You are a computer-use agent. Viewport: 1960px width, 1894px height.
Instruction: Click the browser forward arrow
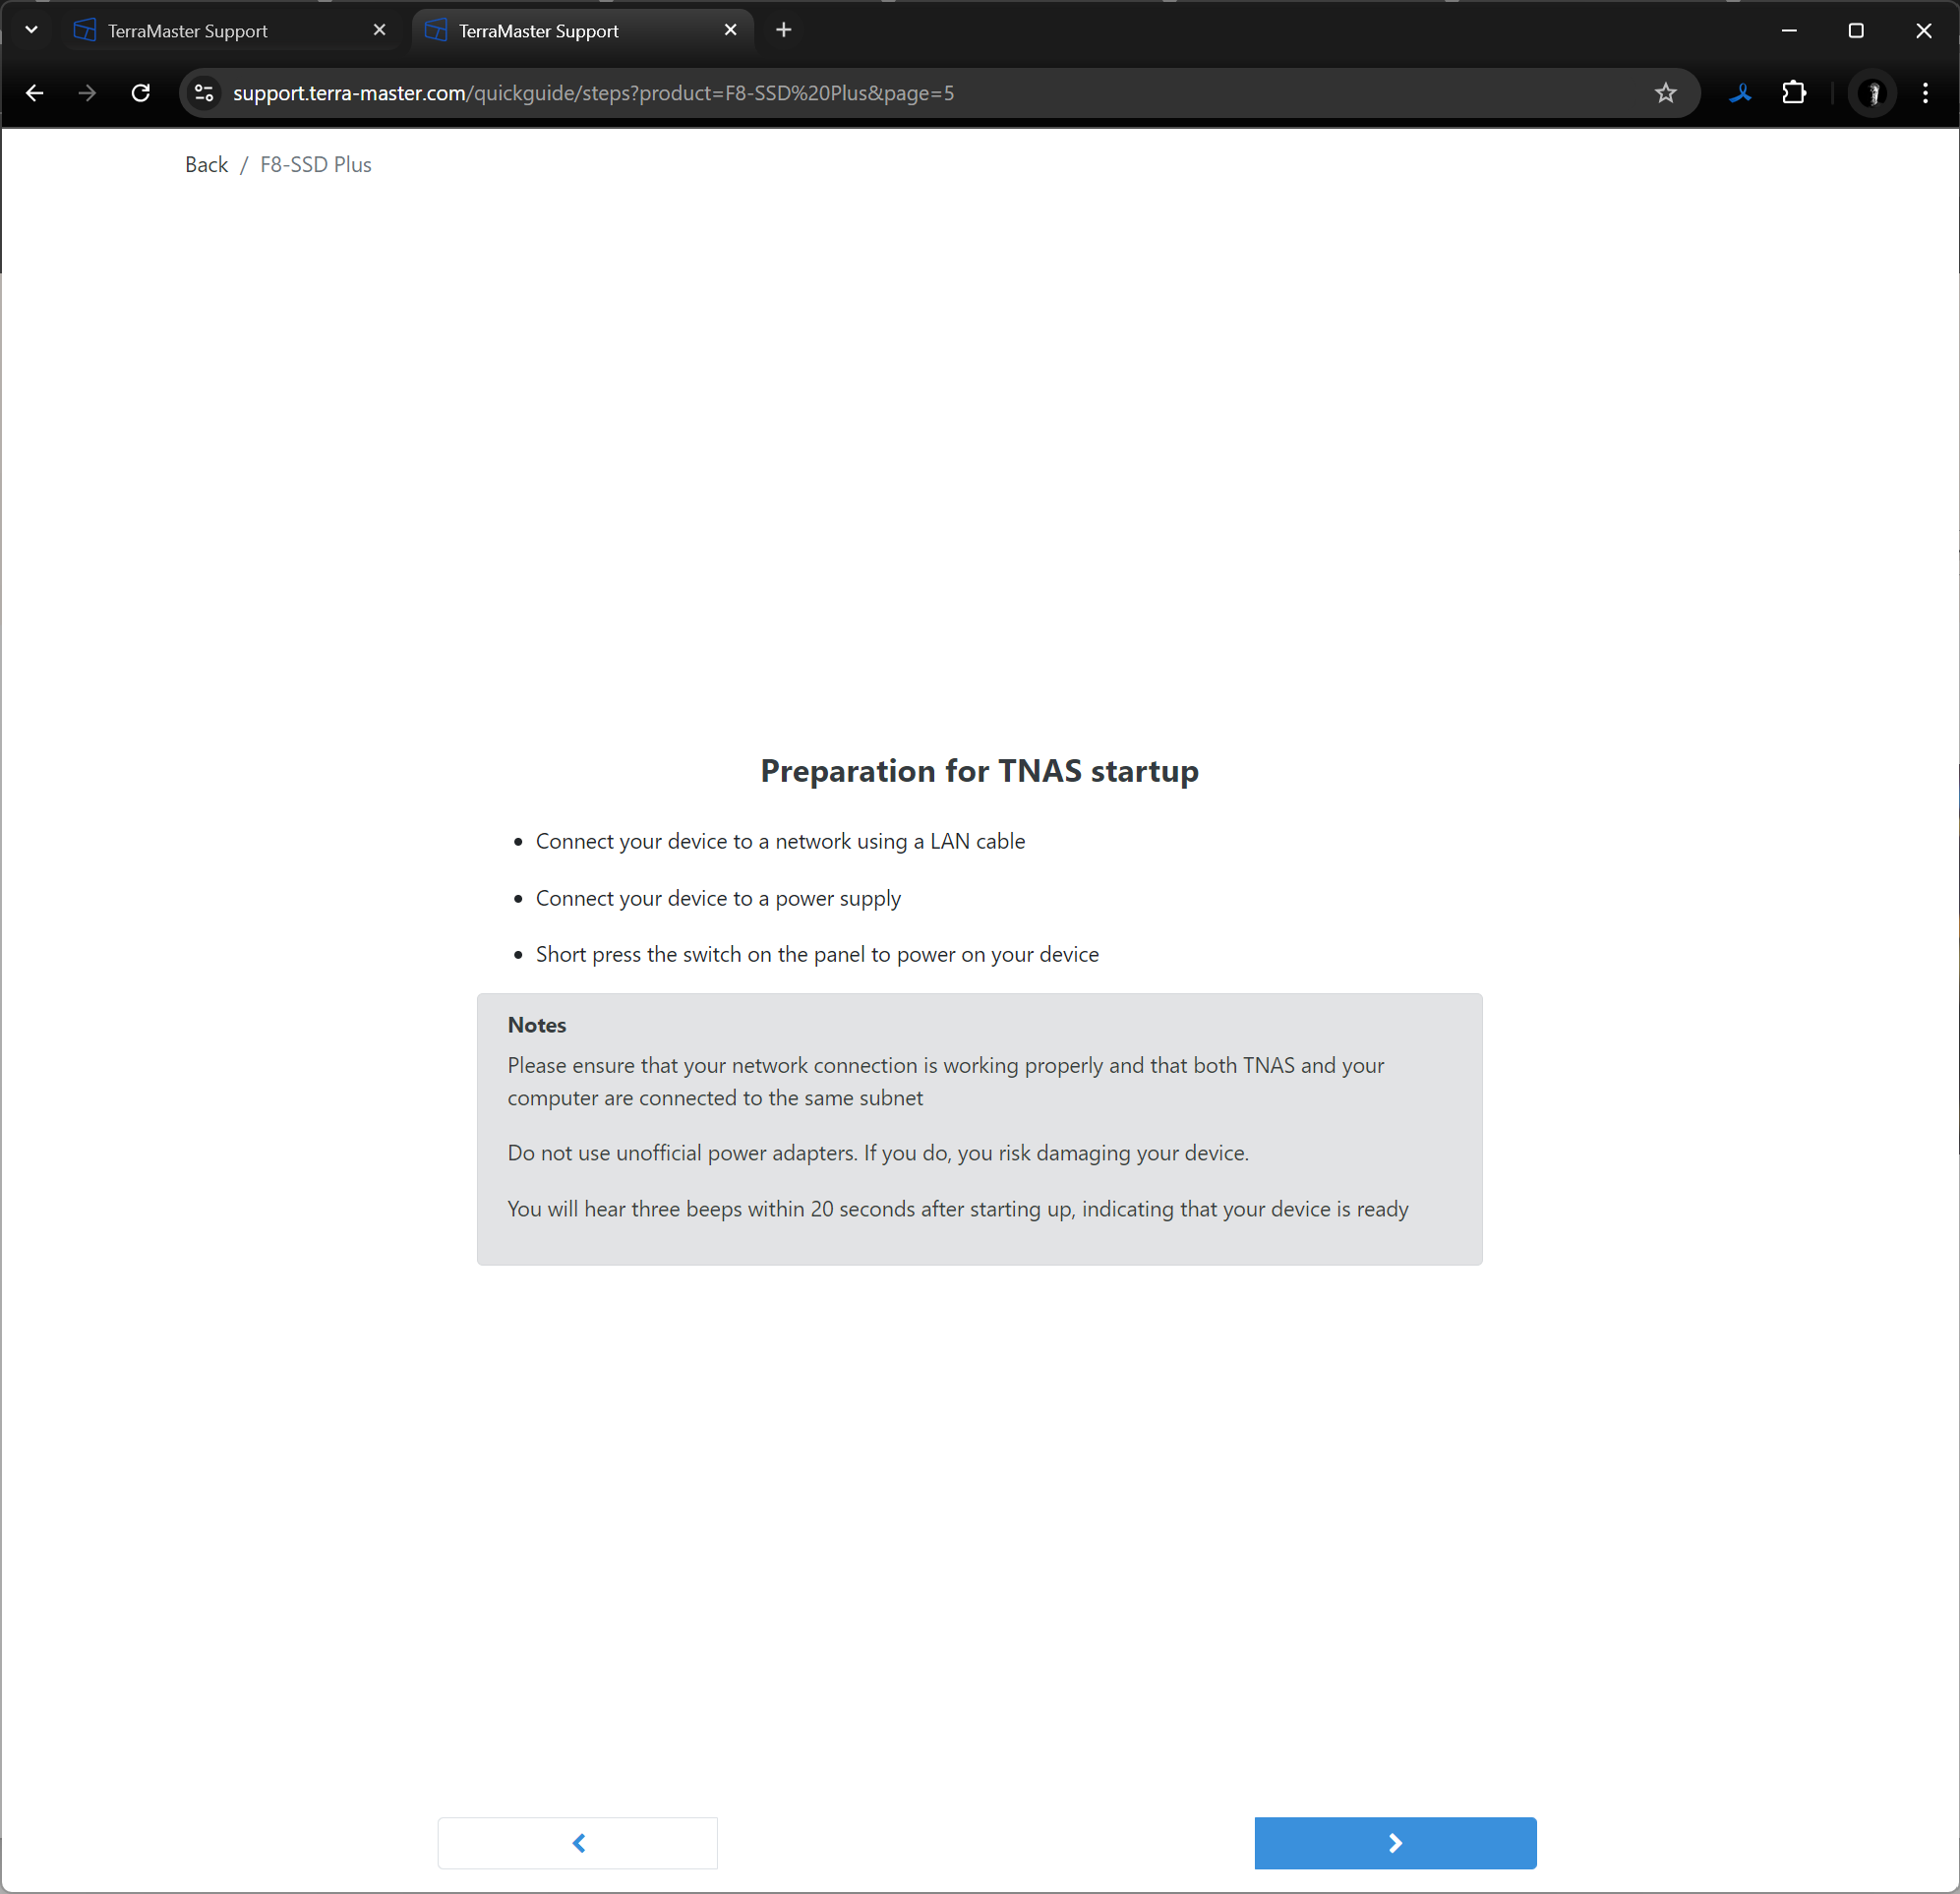tap(88, 93)
